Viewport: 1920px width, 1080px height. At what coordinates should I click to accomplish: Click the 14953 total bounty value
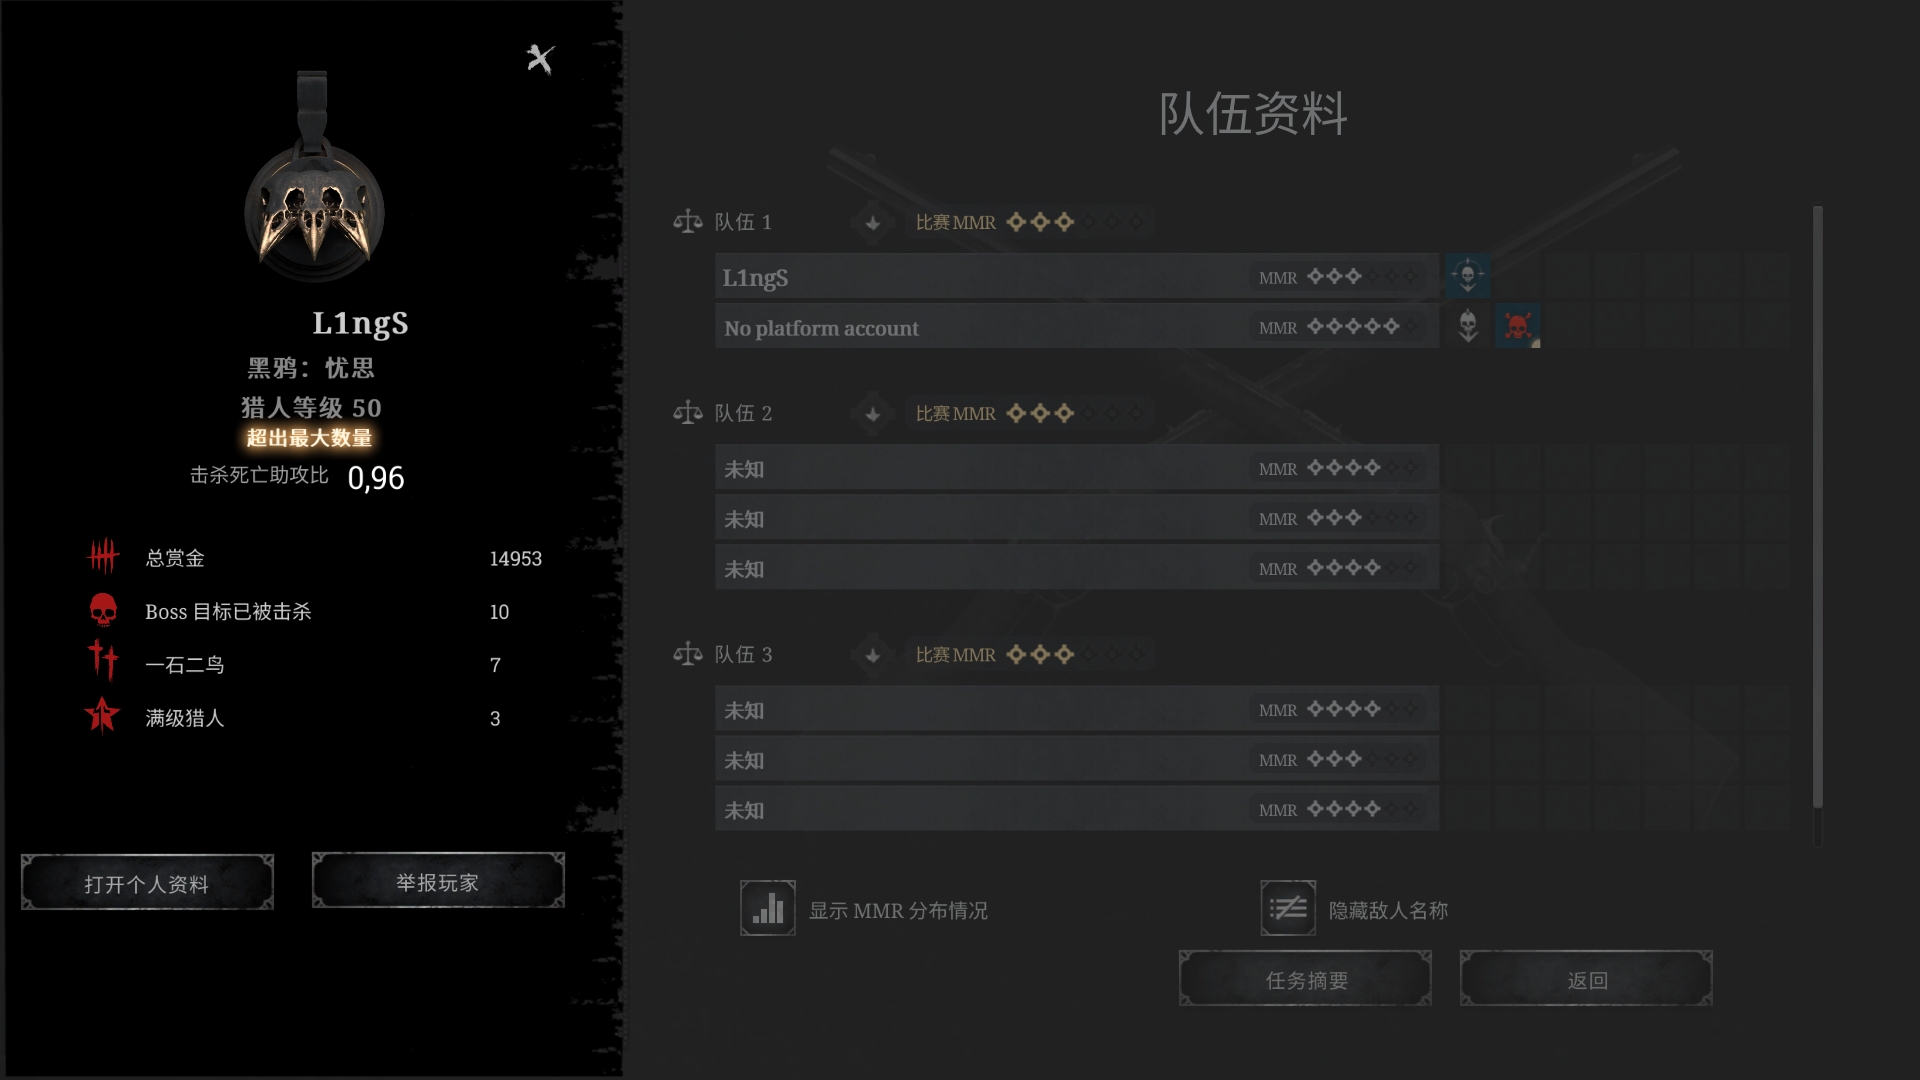click(x=516, y=559)
